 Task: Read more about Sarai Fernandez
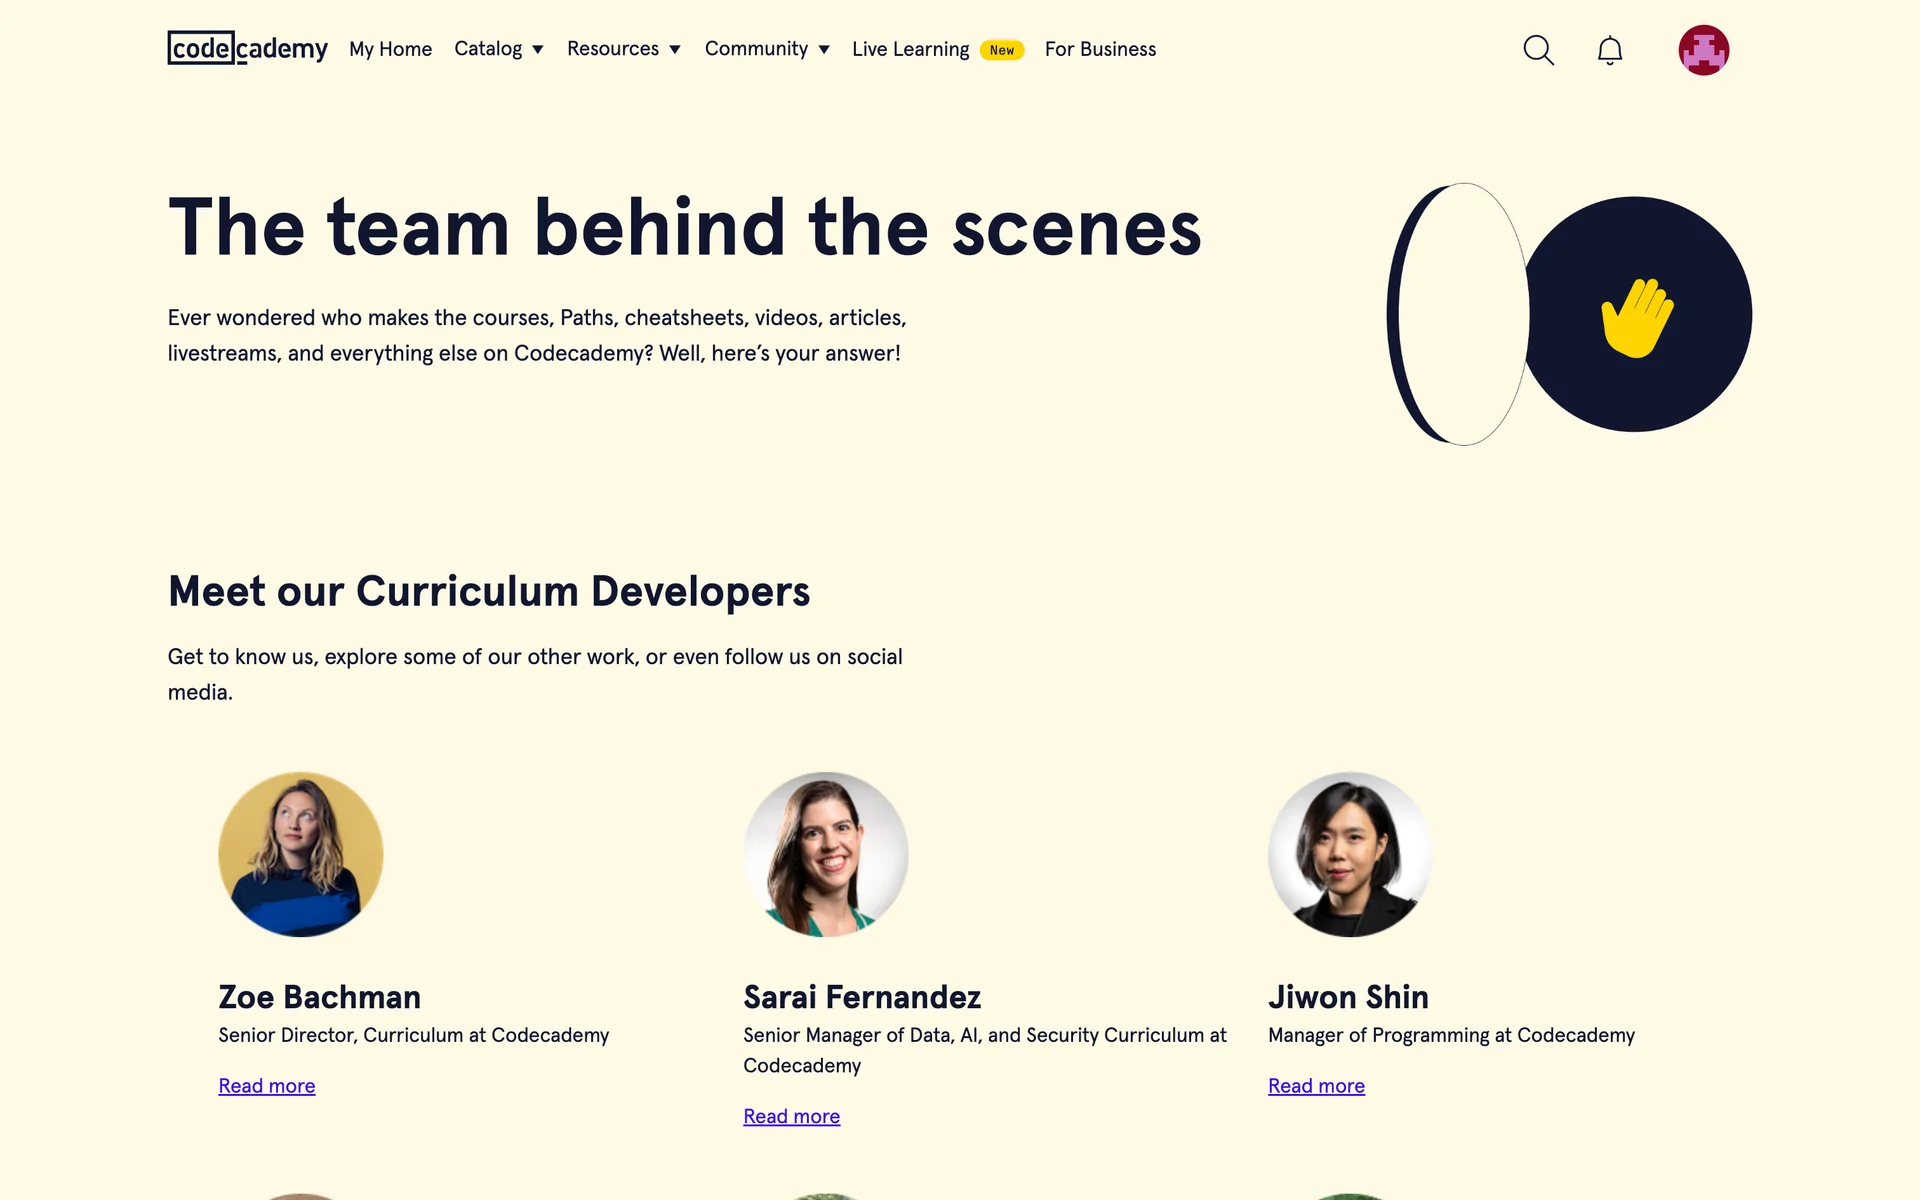point(791,1116)
